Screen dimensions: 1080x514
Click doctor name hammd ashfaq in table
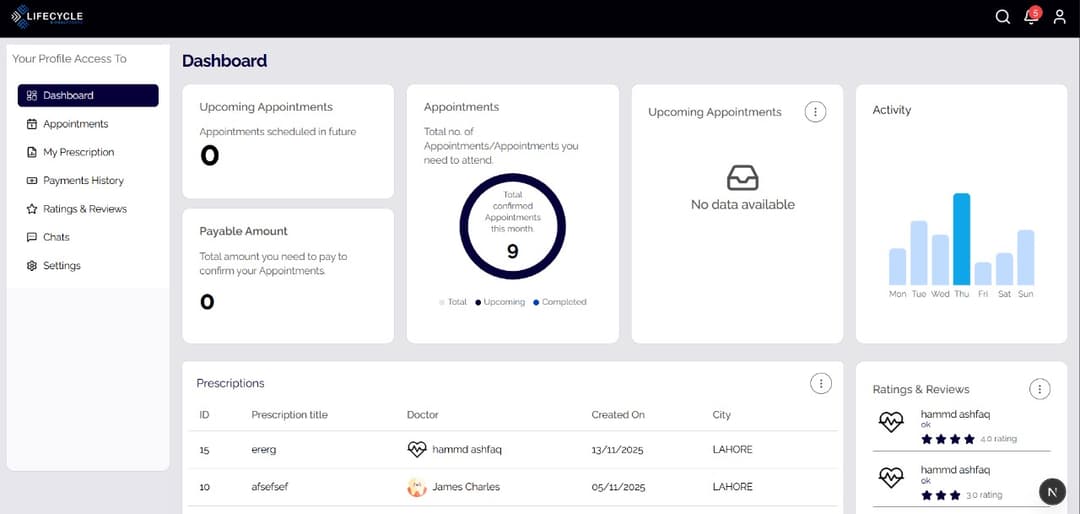467,450
